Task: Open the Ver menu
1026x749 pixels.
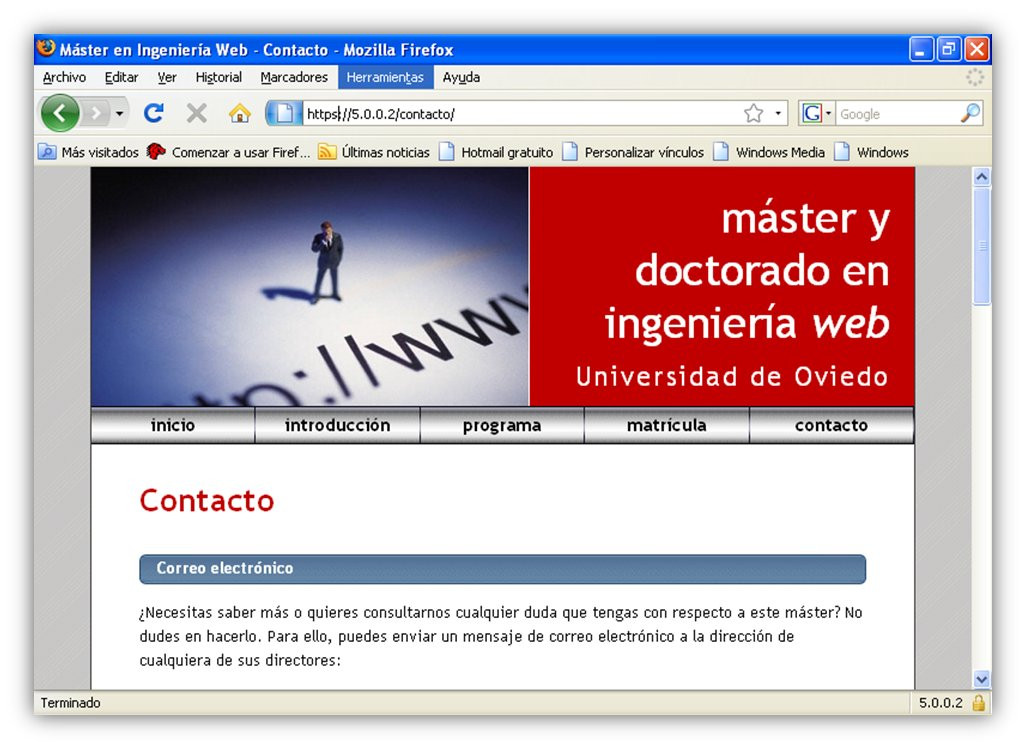Action: [167, 77]
